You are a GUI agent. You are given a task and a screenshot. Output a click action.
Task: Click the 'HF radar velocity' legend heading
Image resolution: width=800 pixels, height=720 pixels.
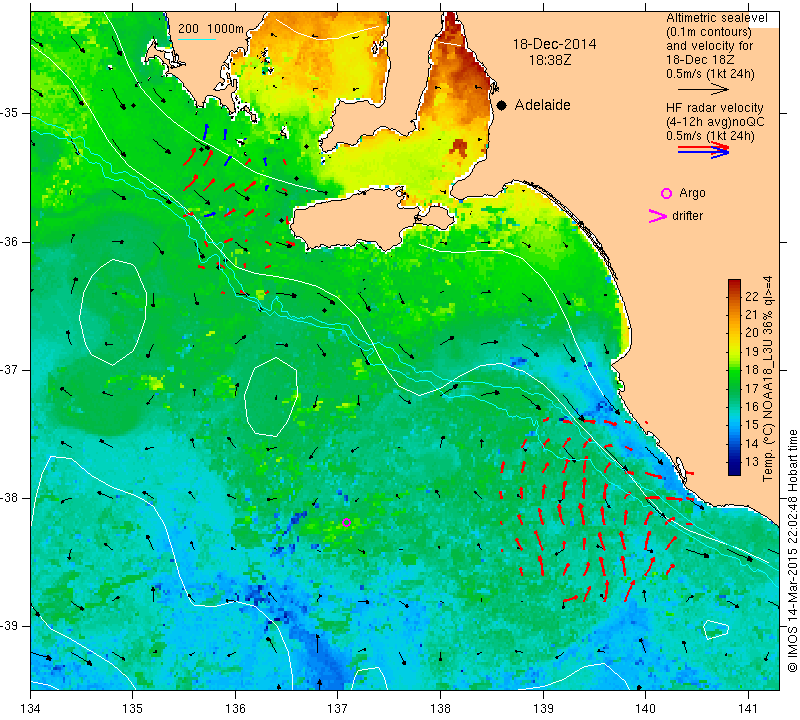[x=714, y=108]
